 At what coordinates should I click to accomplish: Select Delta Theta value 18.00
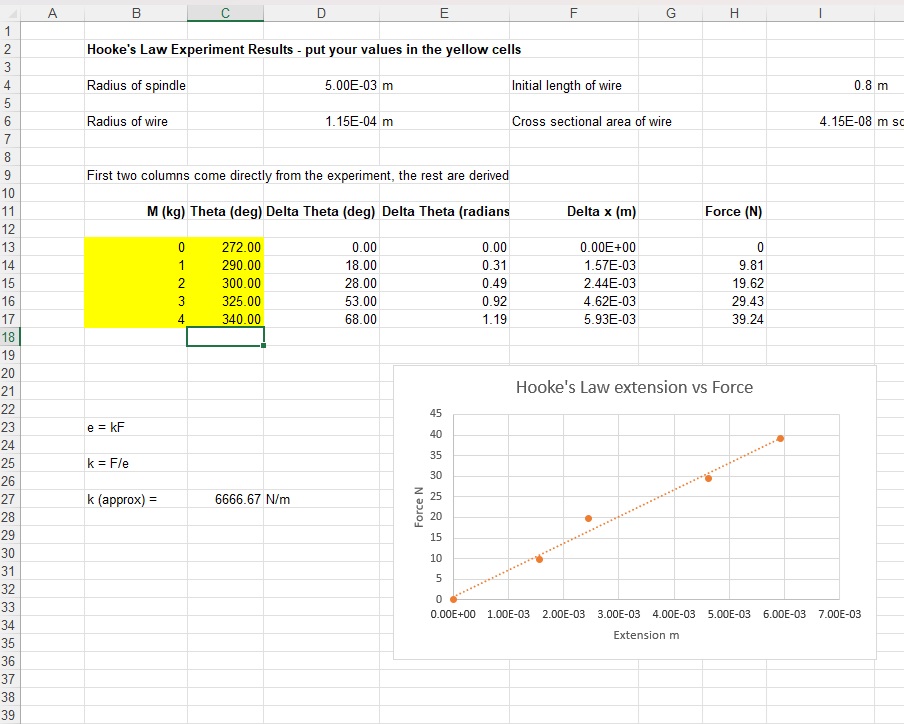click(x=322, y=265)
